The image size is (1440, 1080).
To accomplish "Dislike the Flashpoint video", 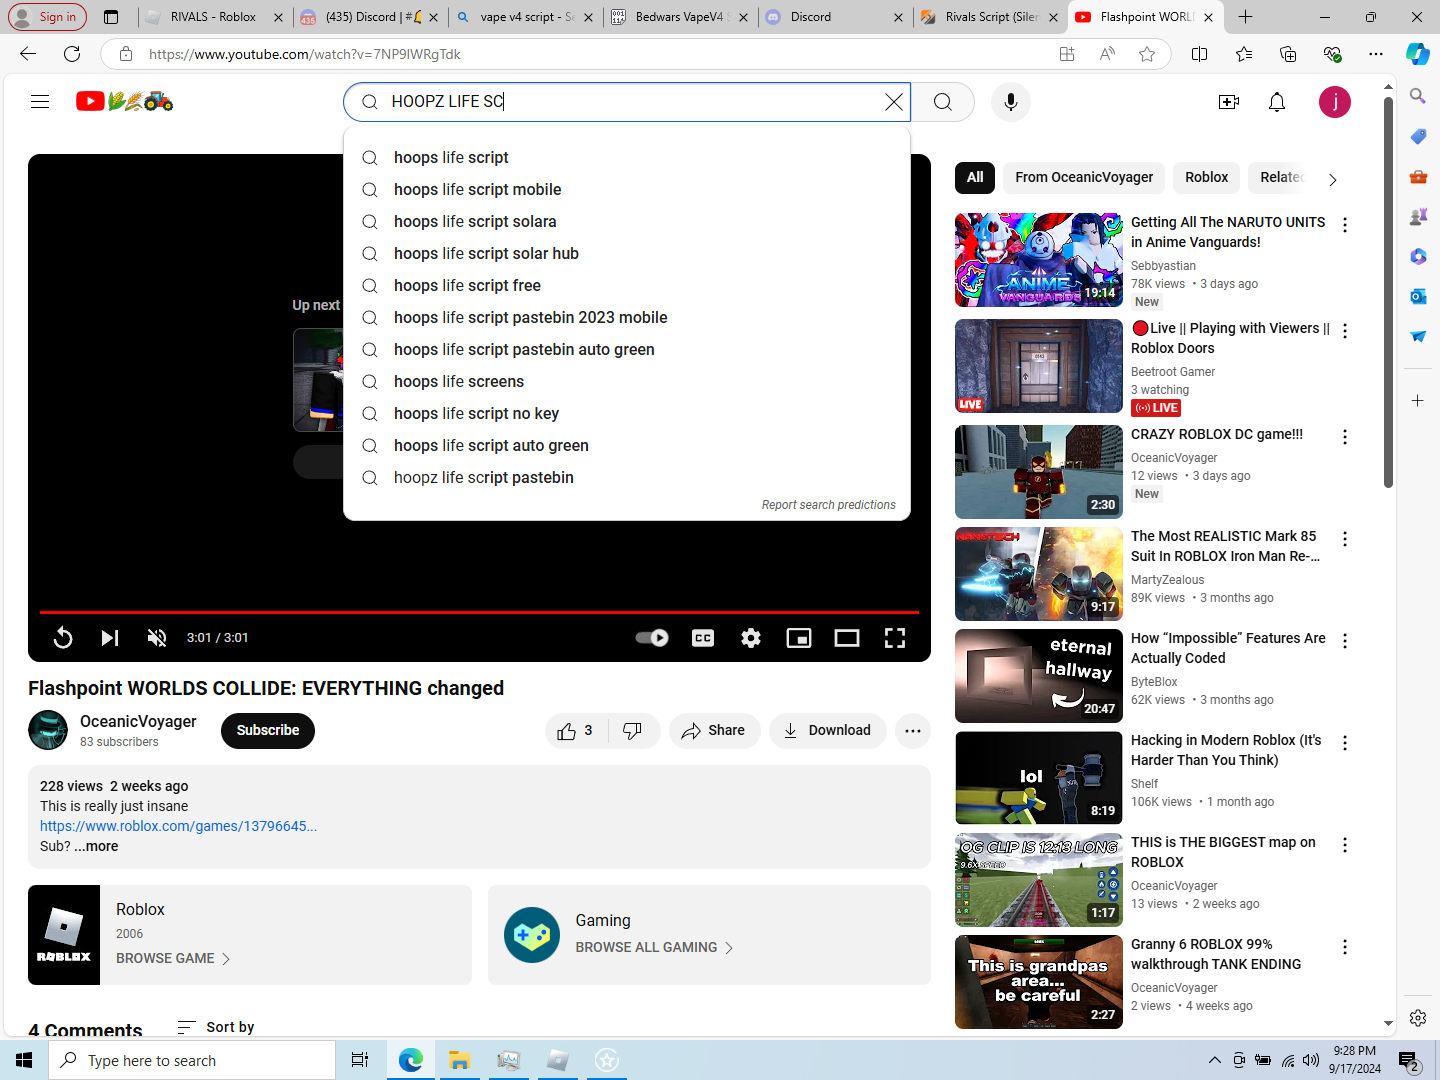I will coord(632,731).
